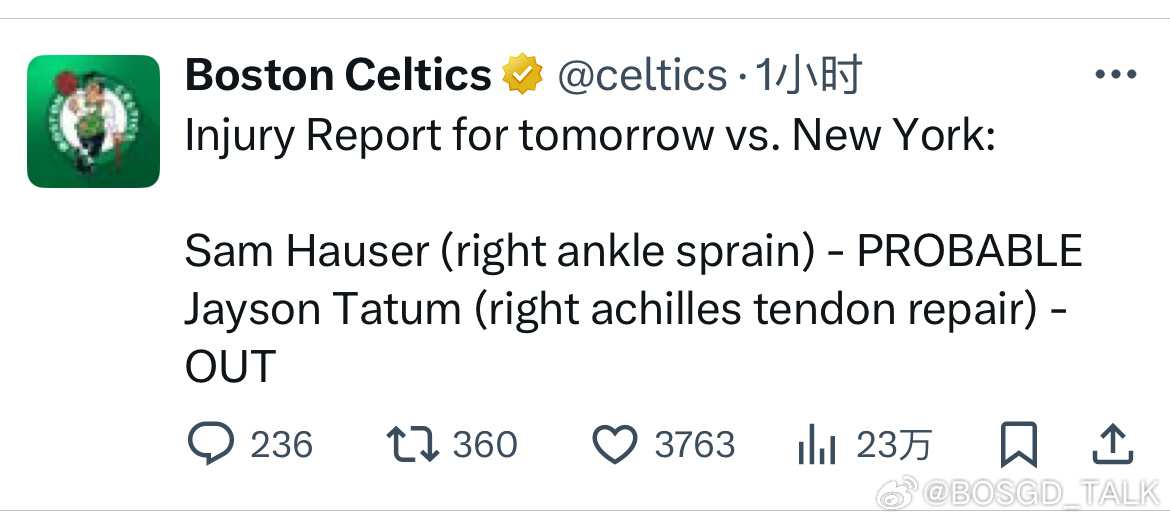This screenshot has height=522, width=1170.
Task: Visit the @celtics handle link
Action: 642,75
